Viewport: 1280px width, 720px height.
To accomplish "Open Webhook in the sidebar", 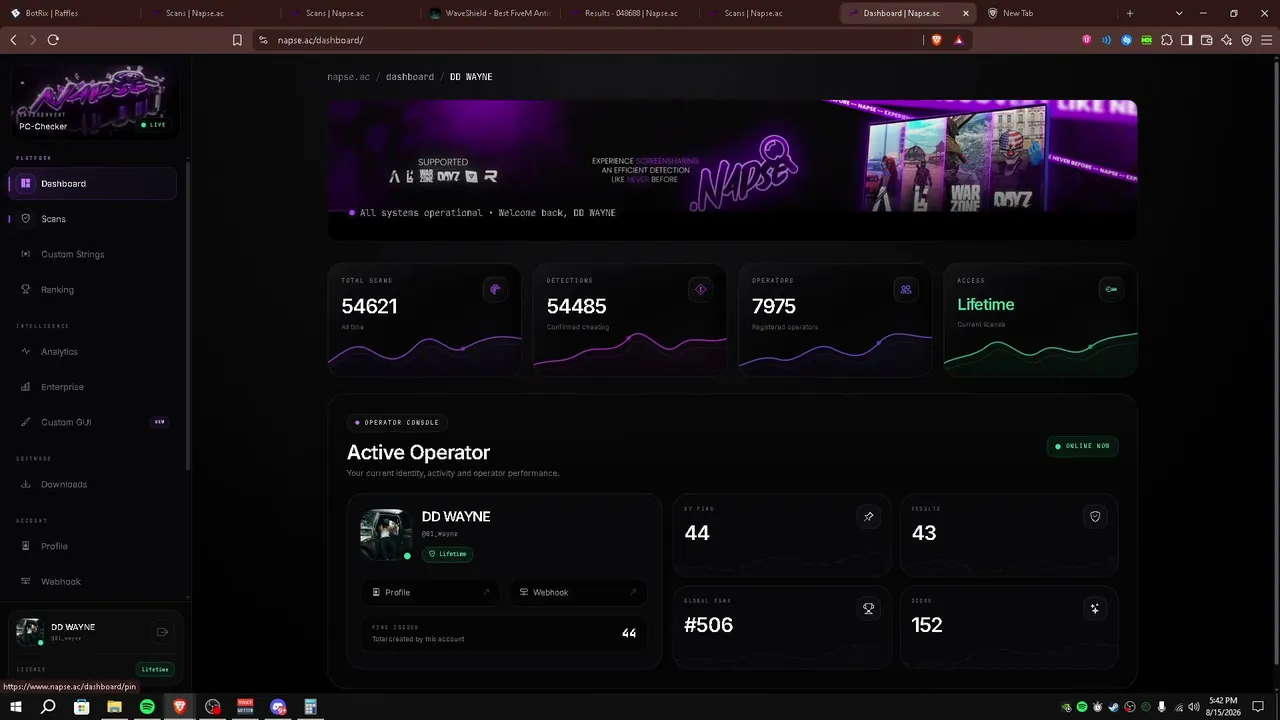I will coord(92,581).
